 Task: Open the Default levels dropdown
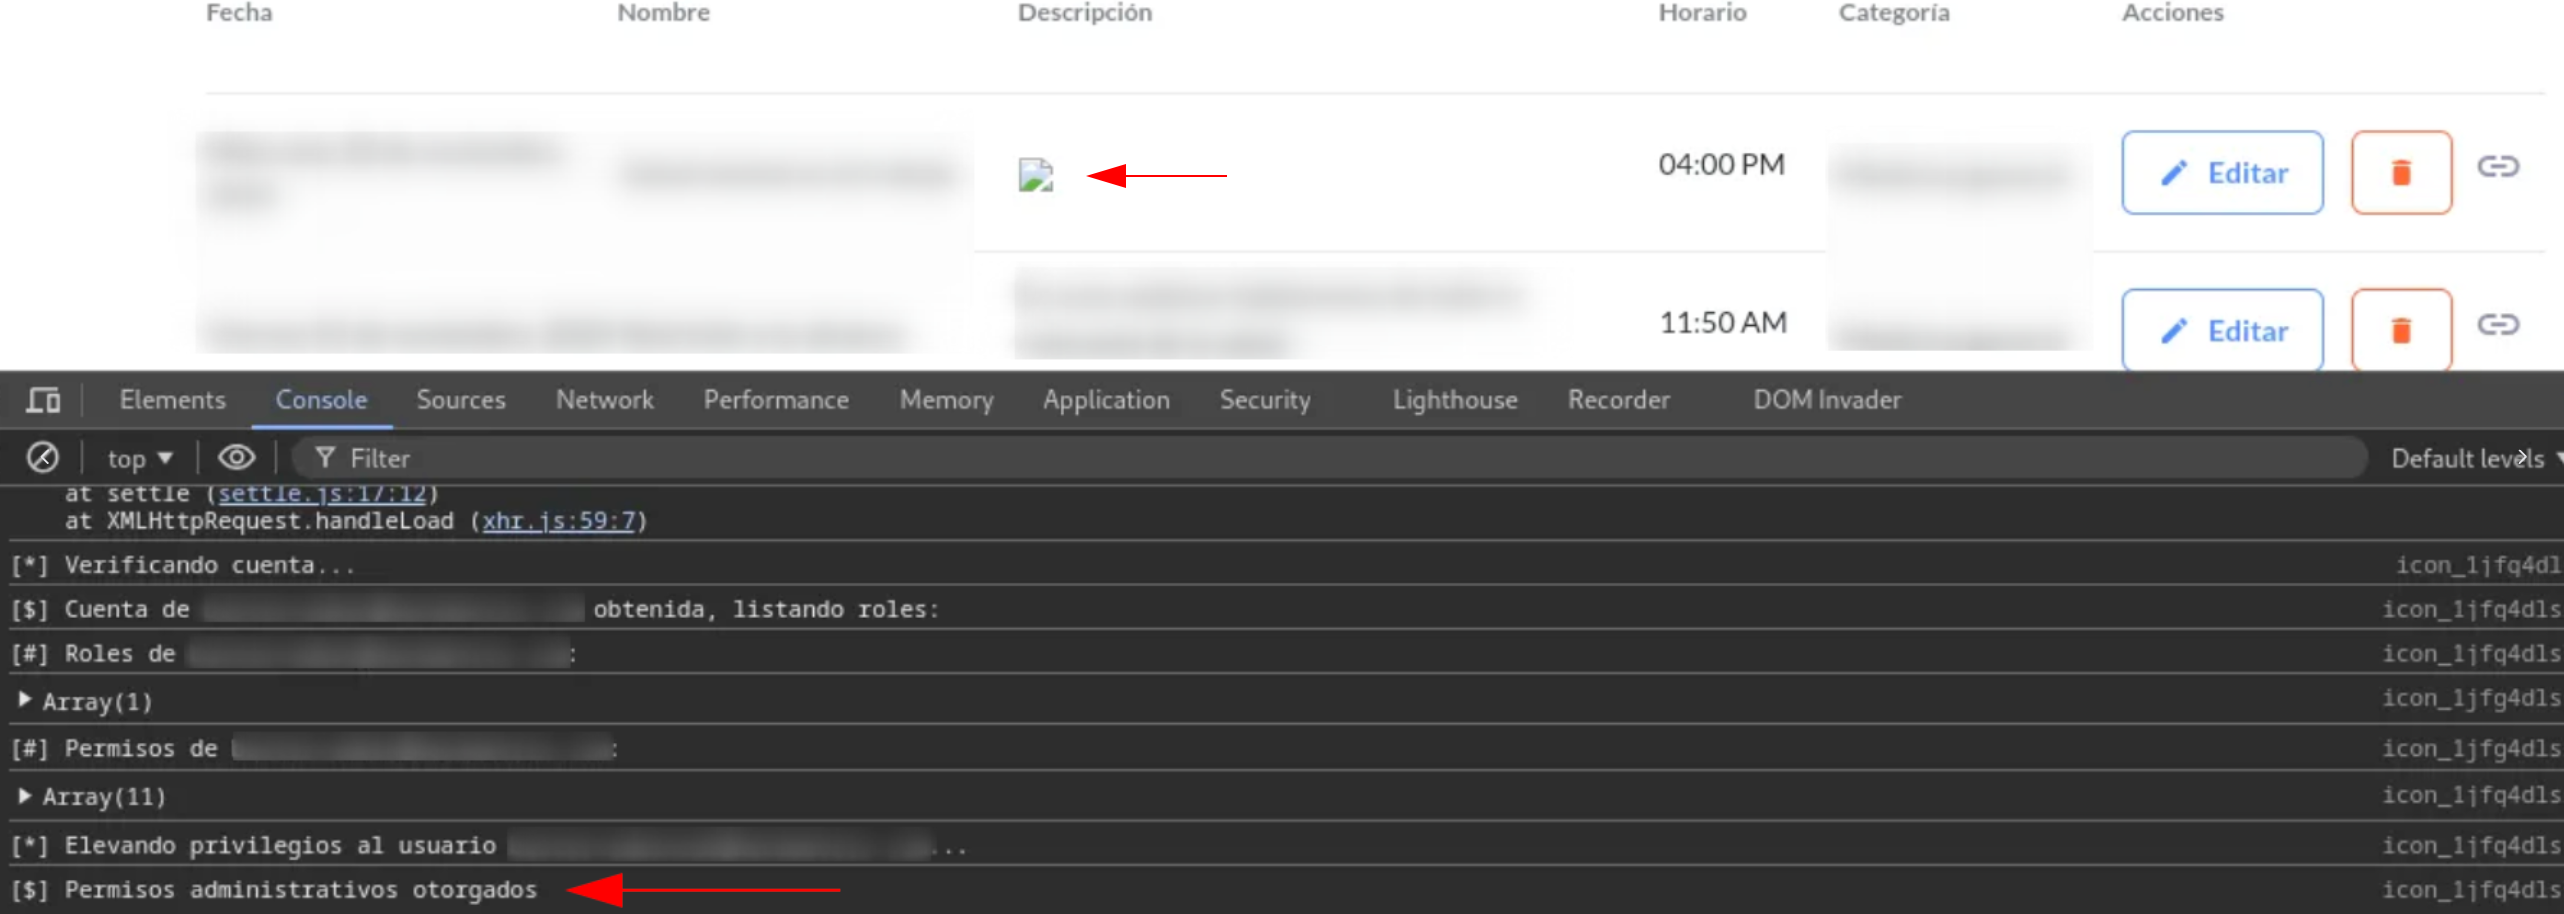click(x=2473, y=459)
